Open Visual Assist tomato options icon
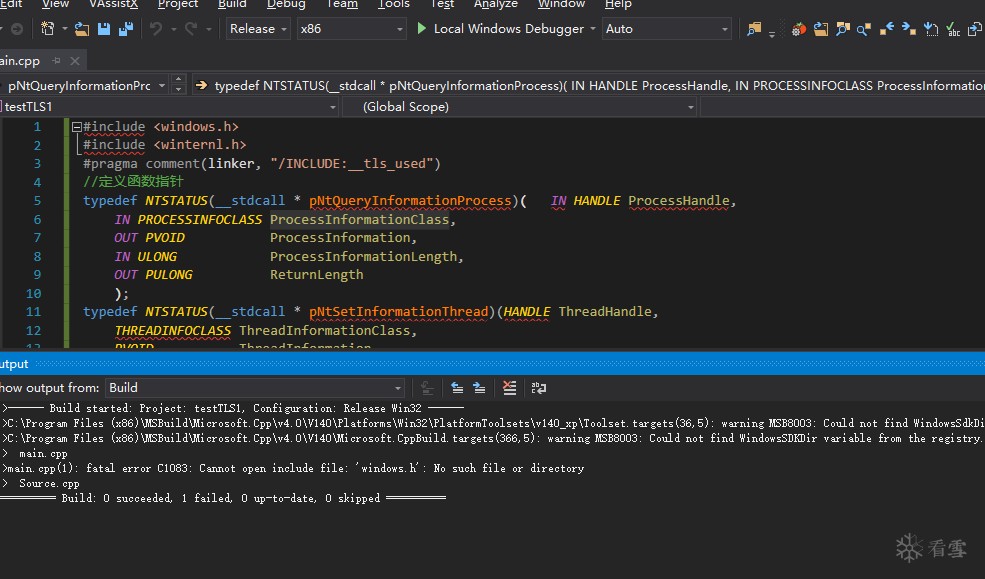Viewport: 985px width, 579px height. [x=798, y=29]
